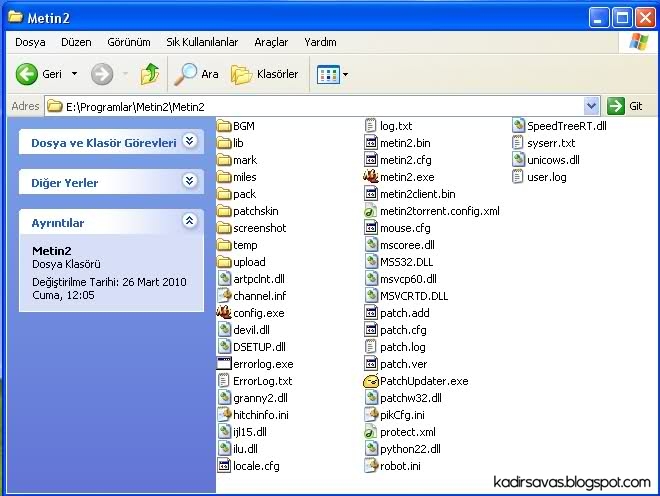Select the hitchinfo.ini file icon
Screen dimensions: 660x496
pyautogui.click(x=224, y=415)
